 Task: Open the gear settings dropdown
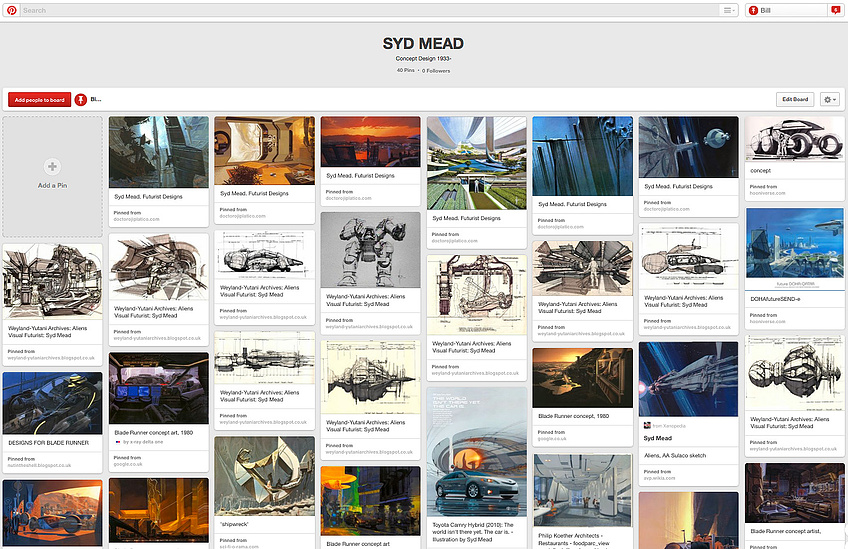pyautogui.click(x=830, y=100)
